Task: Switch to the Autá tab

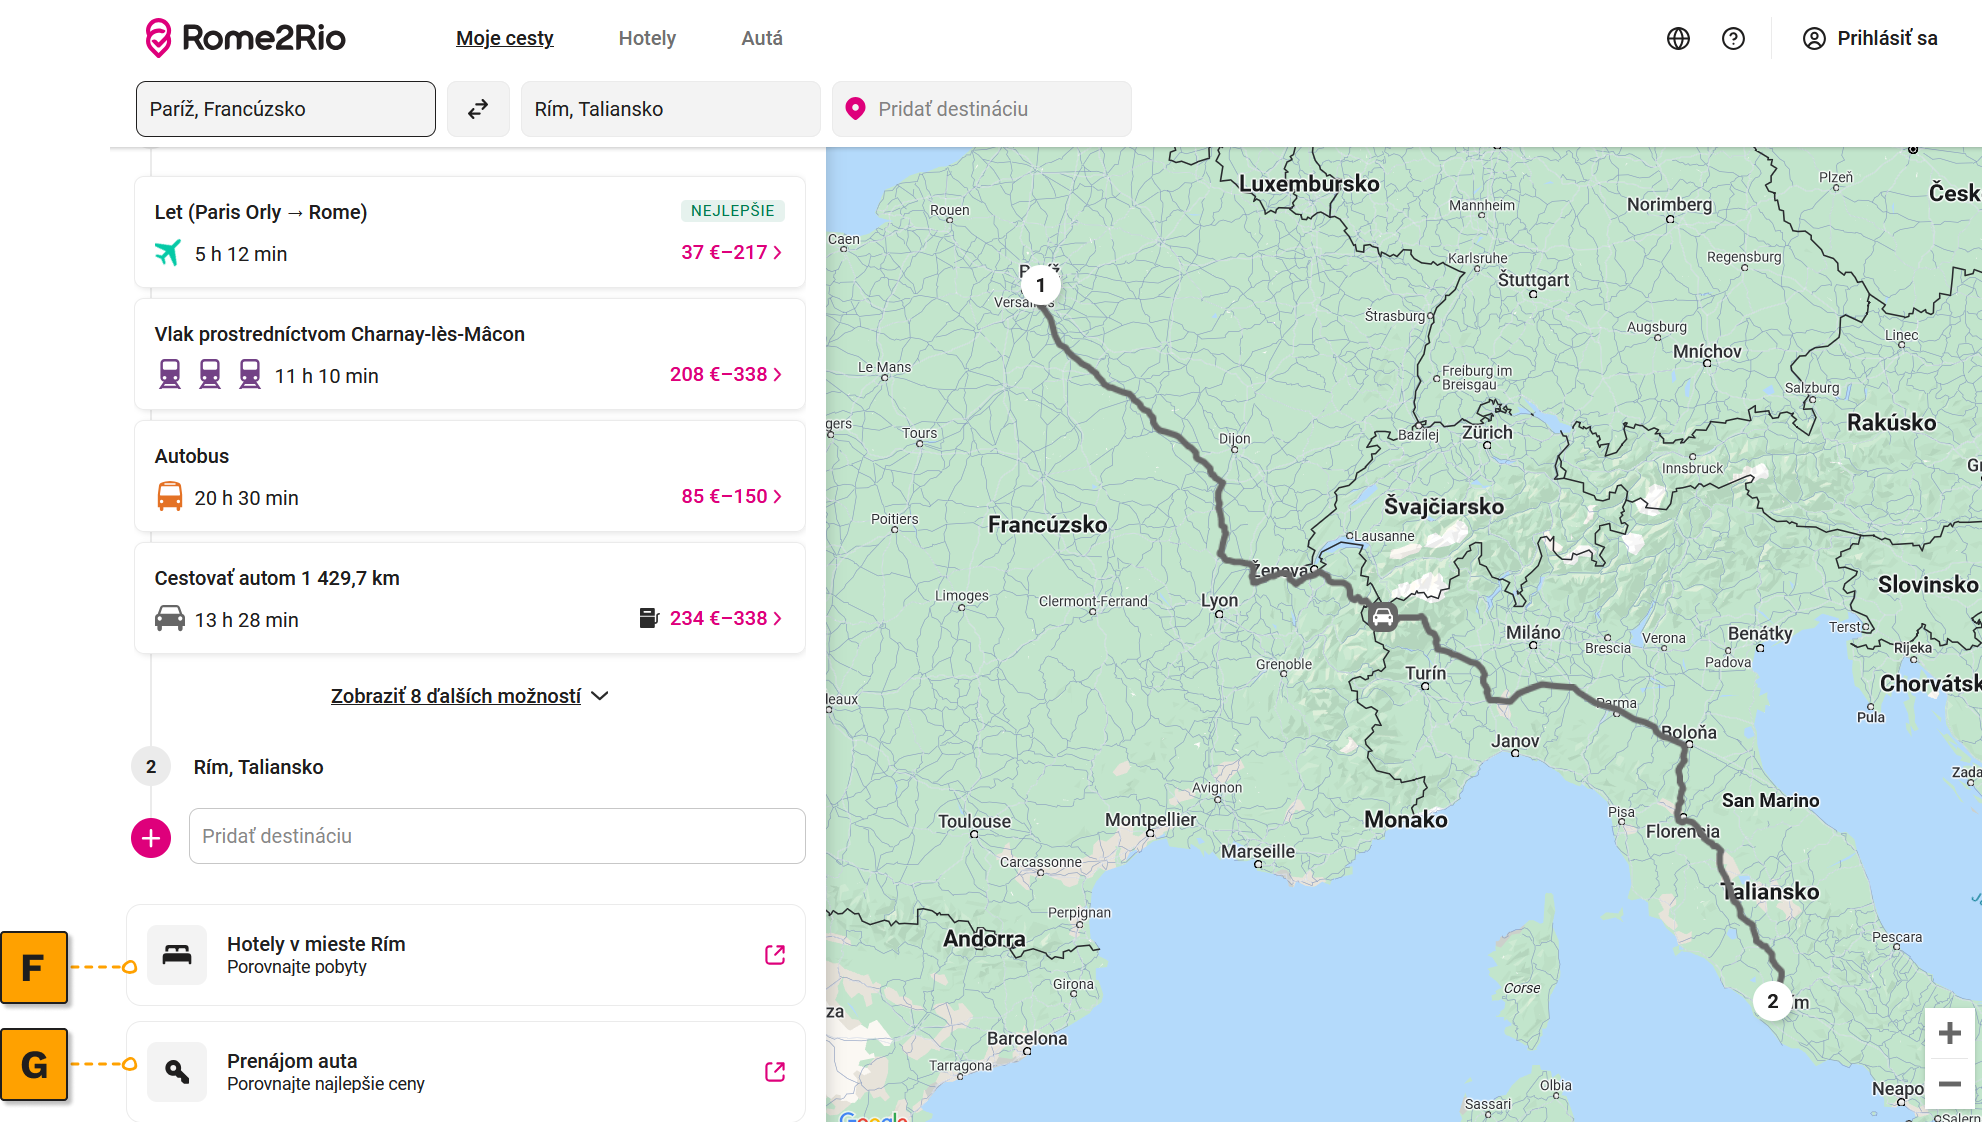Action: 761,38
